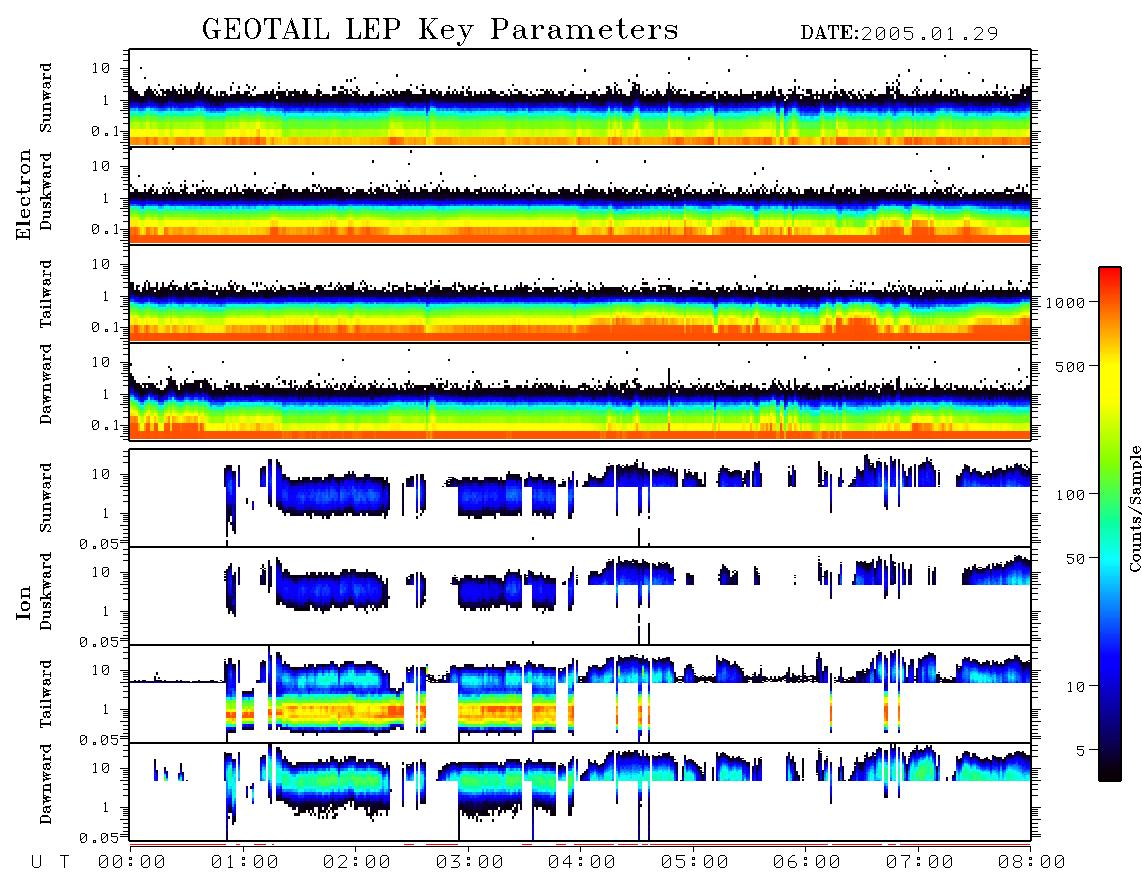Viewport: 1142px width, 880px height.
Task: Select the Electron 'Sunward' panel label
Action: (x=46, y=98)
